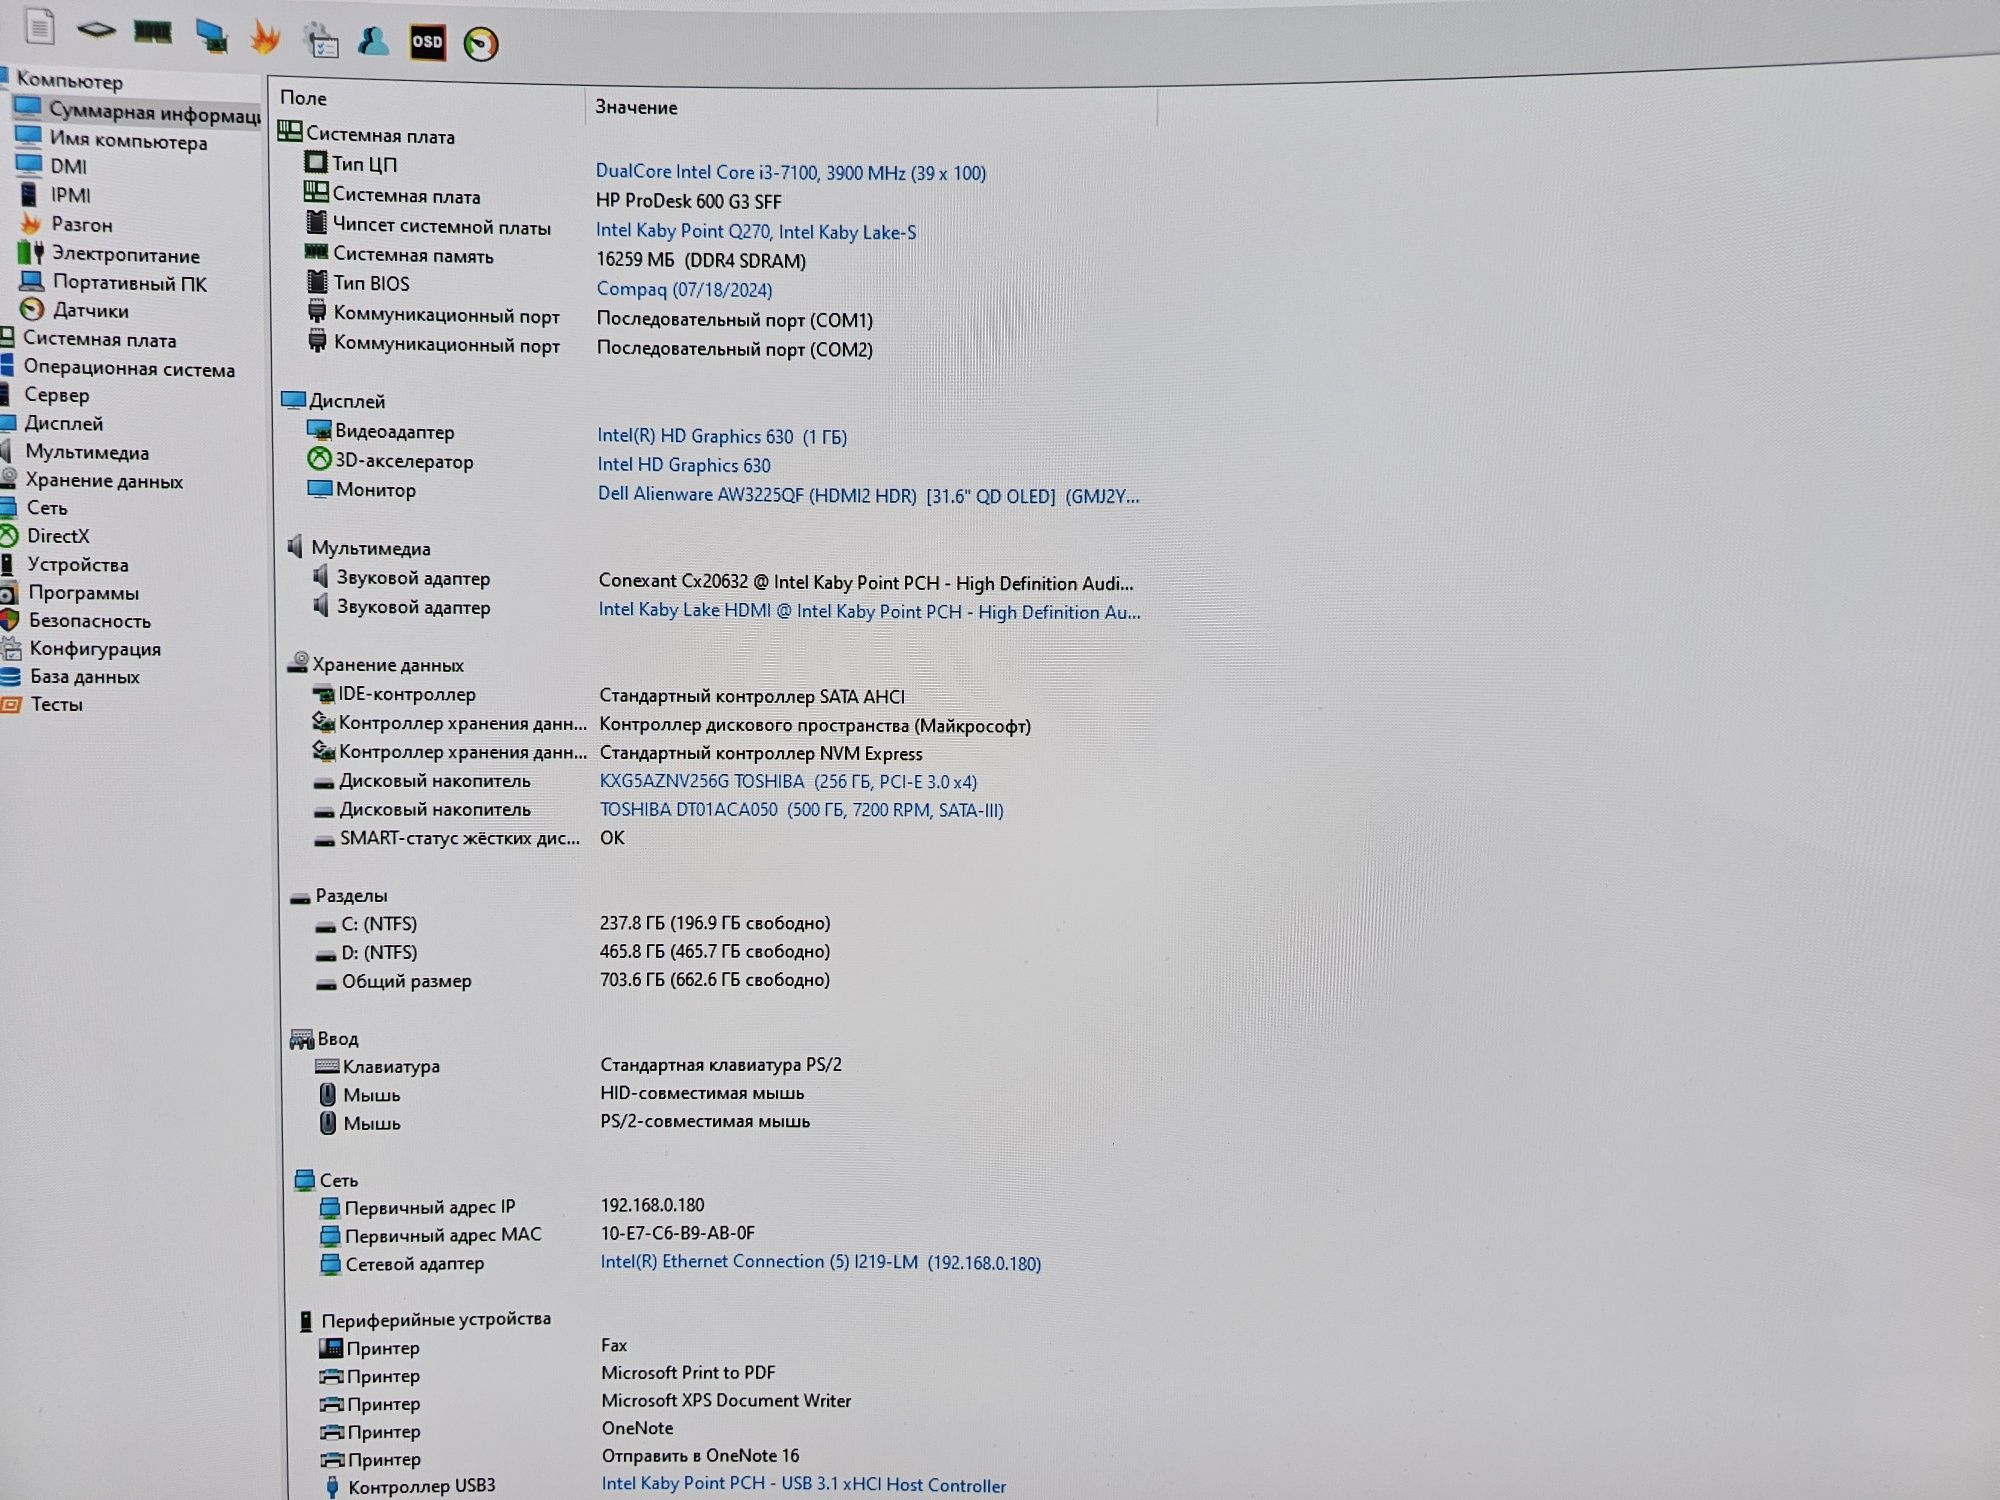Open 'DualCore Intel Core i3-7100' link
This screenshot has height=1500, width=2000.
(791, 172)
